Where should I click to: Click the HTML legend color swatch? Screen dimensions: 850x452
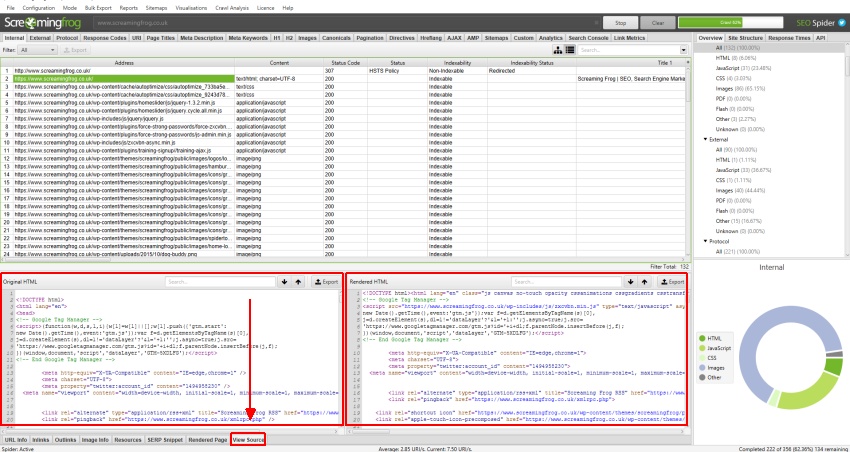pyautogui.click(x=703, y=338)
